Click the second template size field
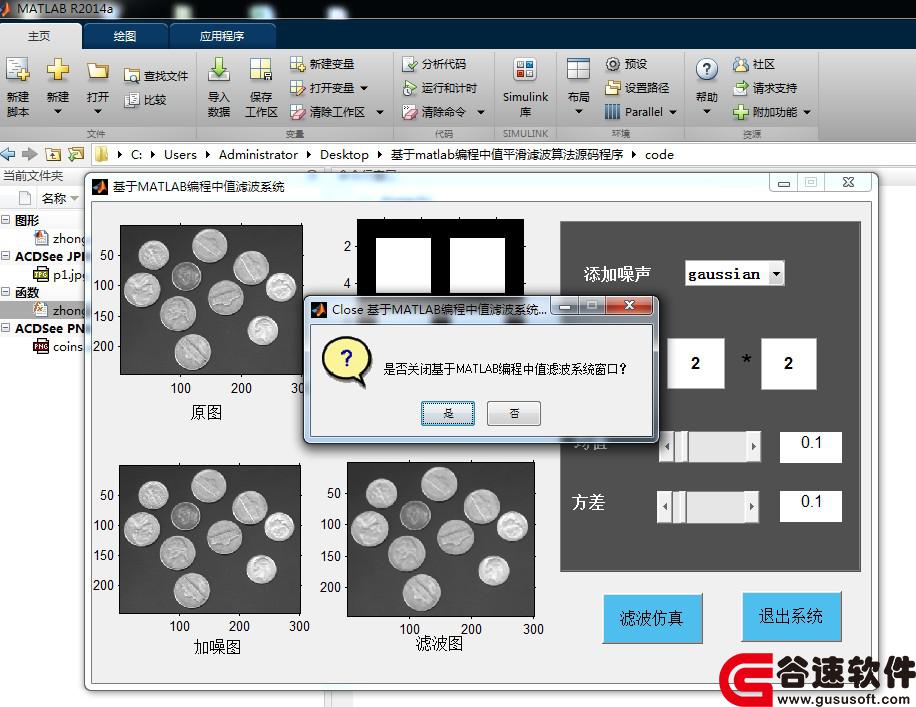The width and height of the screenshot is (916, 707). point(789,363)
